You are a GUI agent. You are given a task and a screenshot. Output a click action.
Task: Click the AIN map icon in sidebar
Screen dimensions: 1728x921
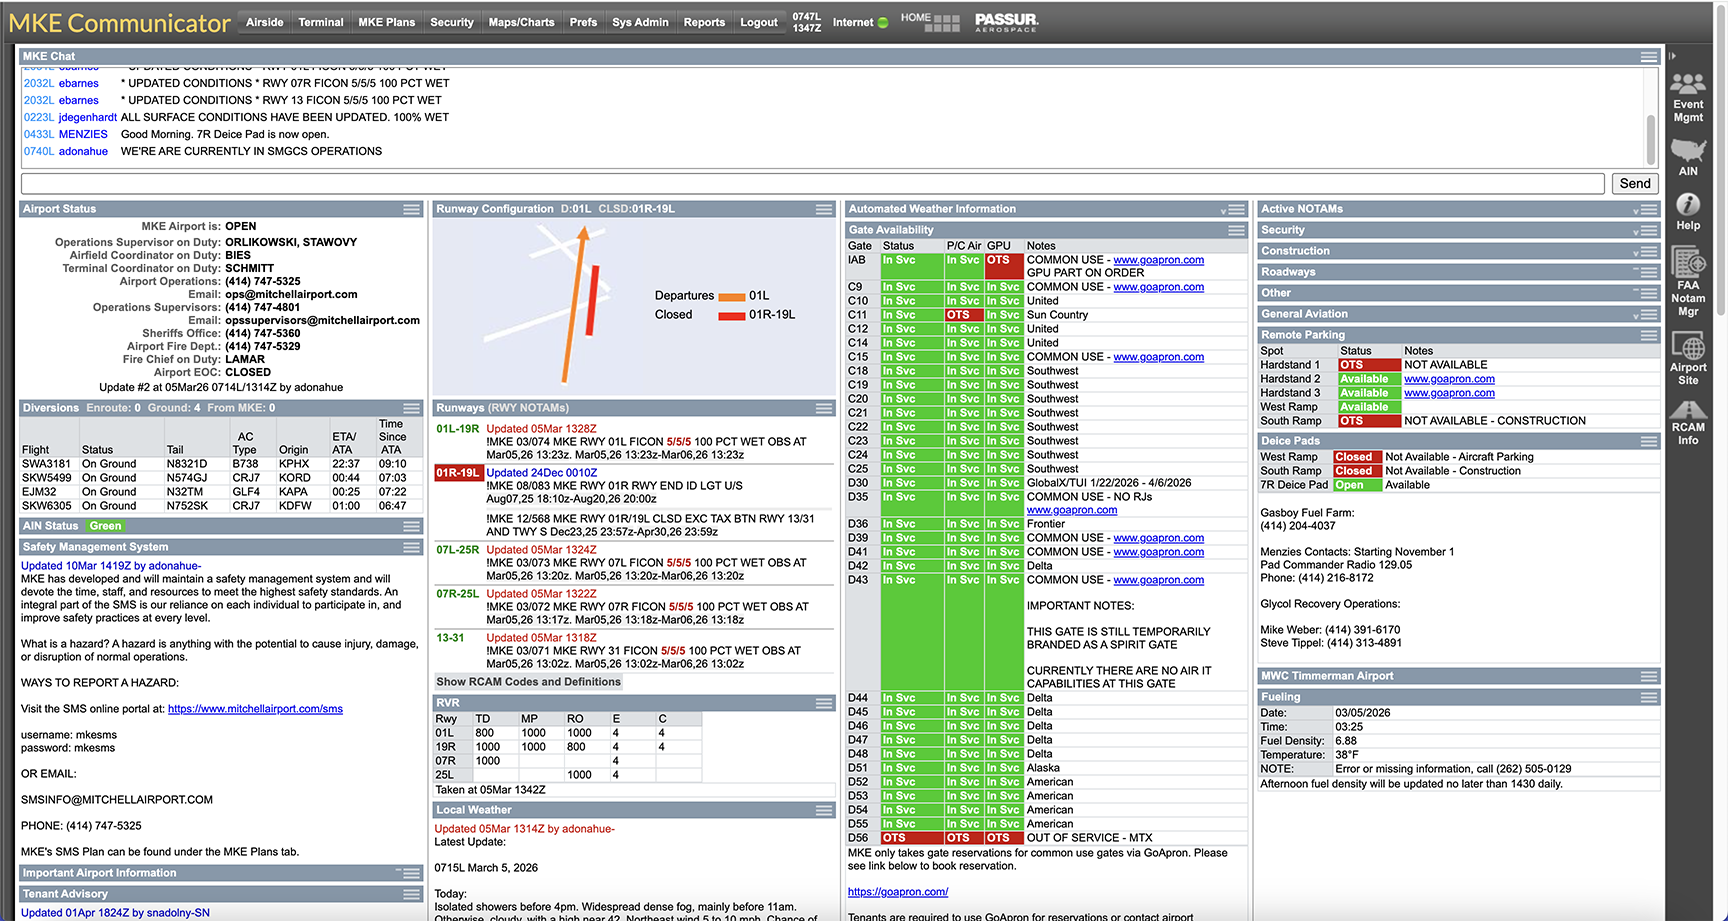(1688, 151)
